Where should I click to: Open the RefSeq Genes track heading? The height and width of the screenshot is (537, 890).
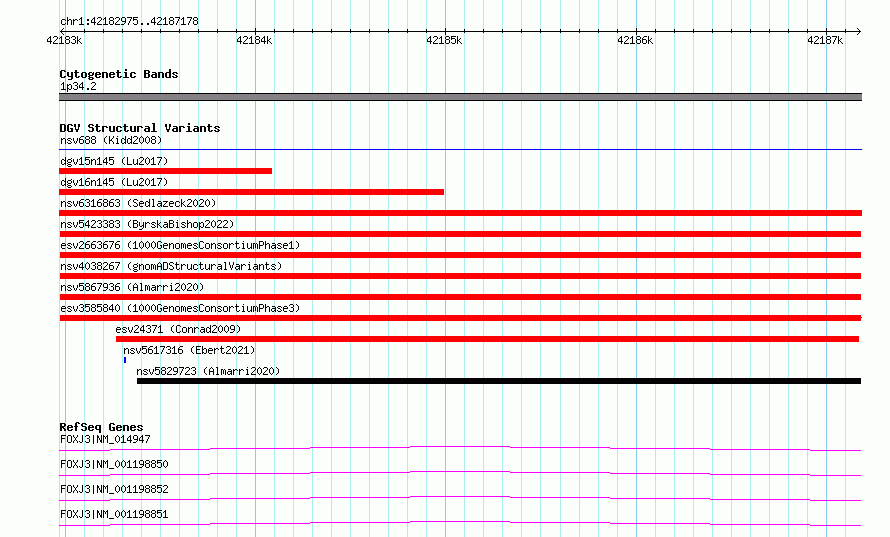click(102, 427)
